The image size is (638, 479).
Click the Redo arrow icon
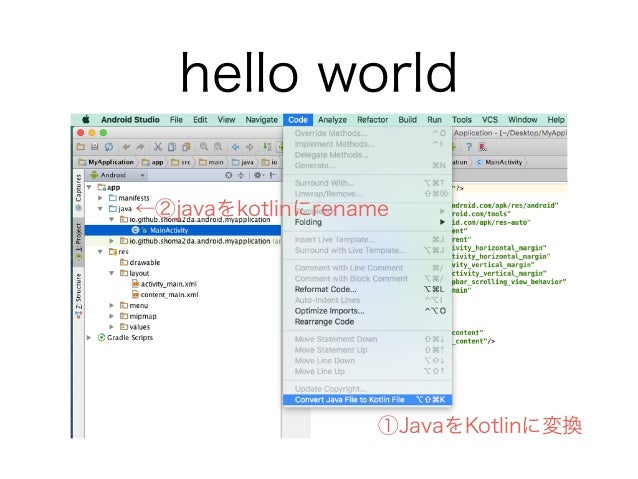click(x=140, y=147)
